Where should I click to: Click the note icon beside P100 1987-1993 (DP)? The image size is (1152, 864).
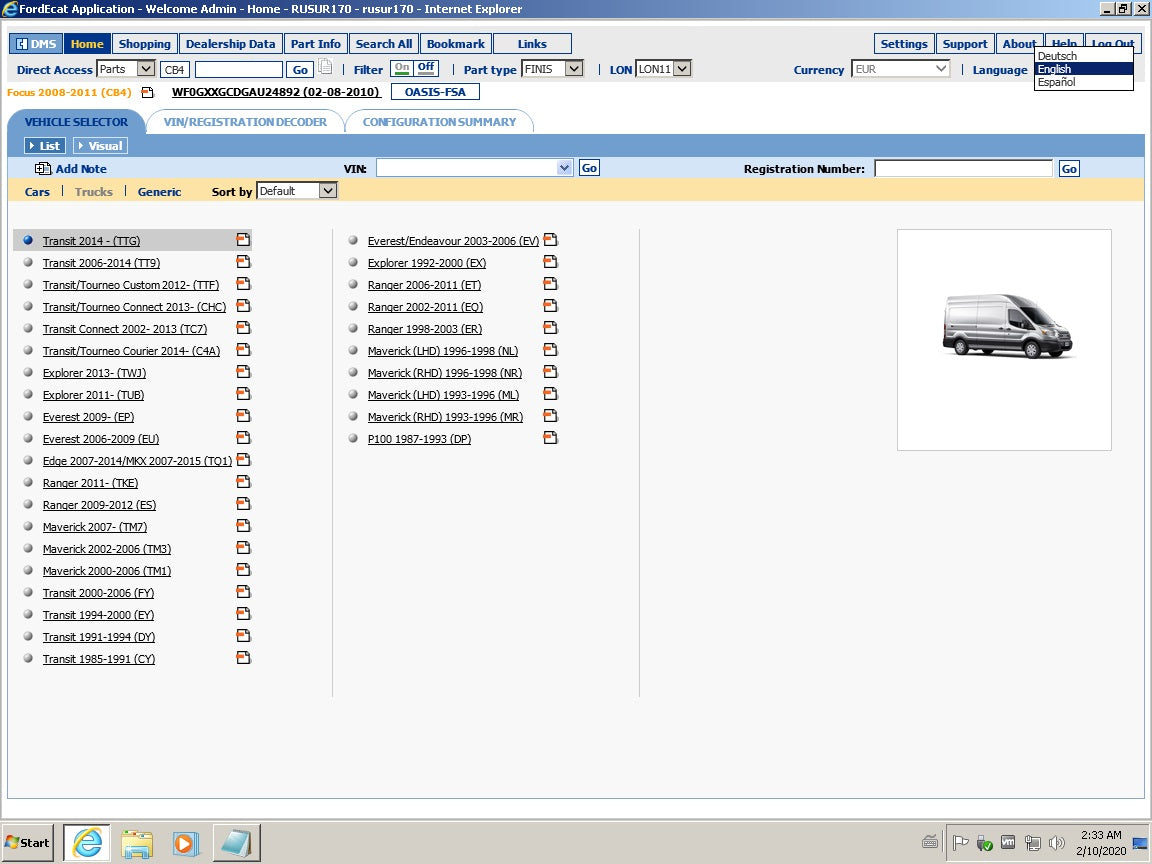point(550,437)
